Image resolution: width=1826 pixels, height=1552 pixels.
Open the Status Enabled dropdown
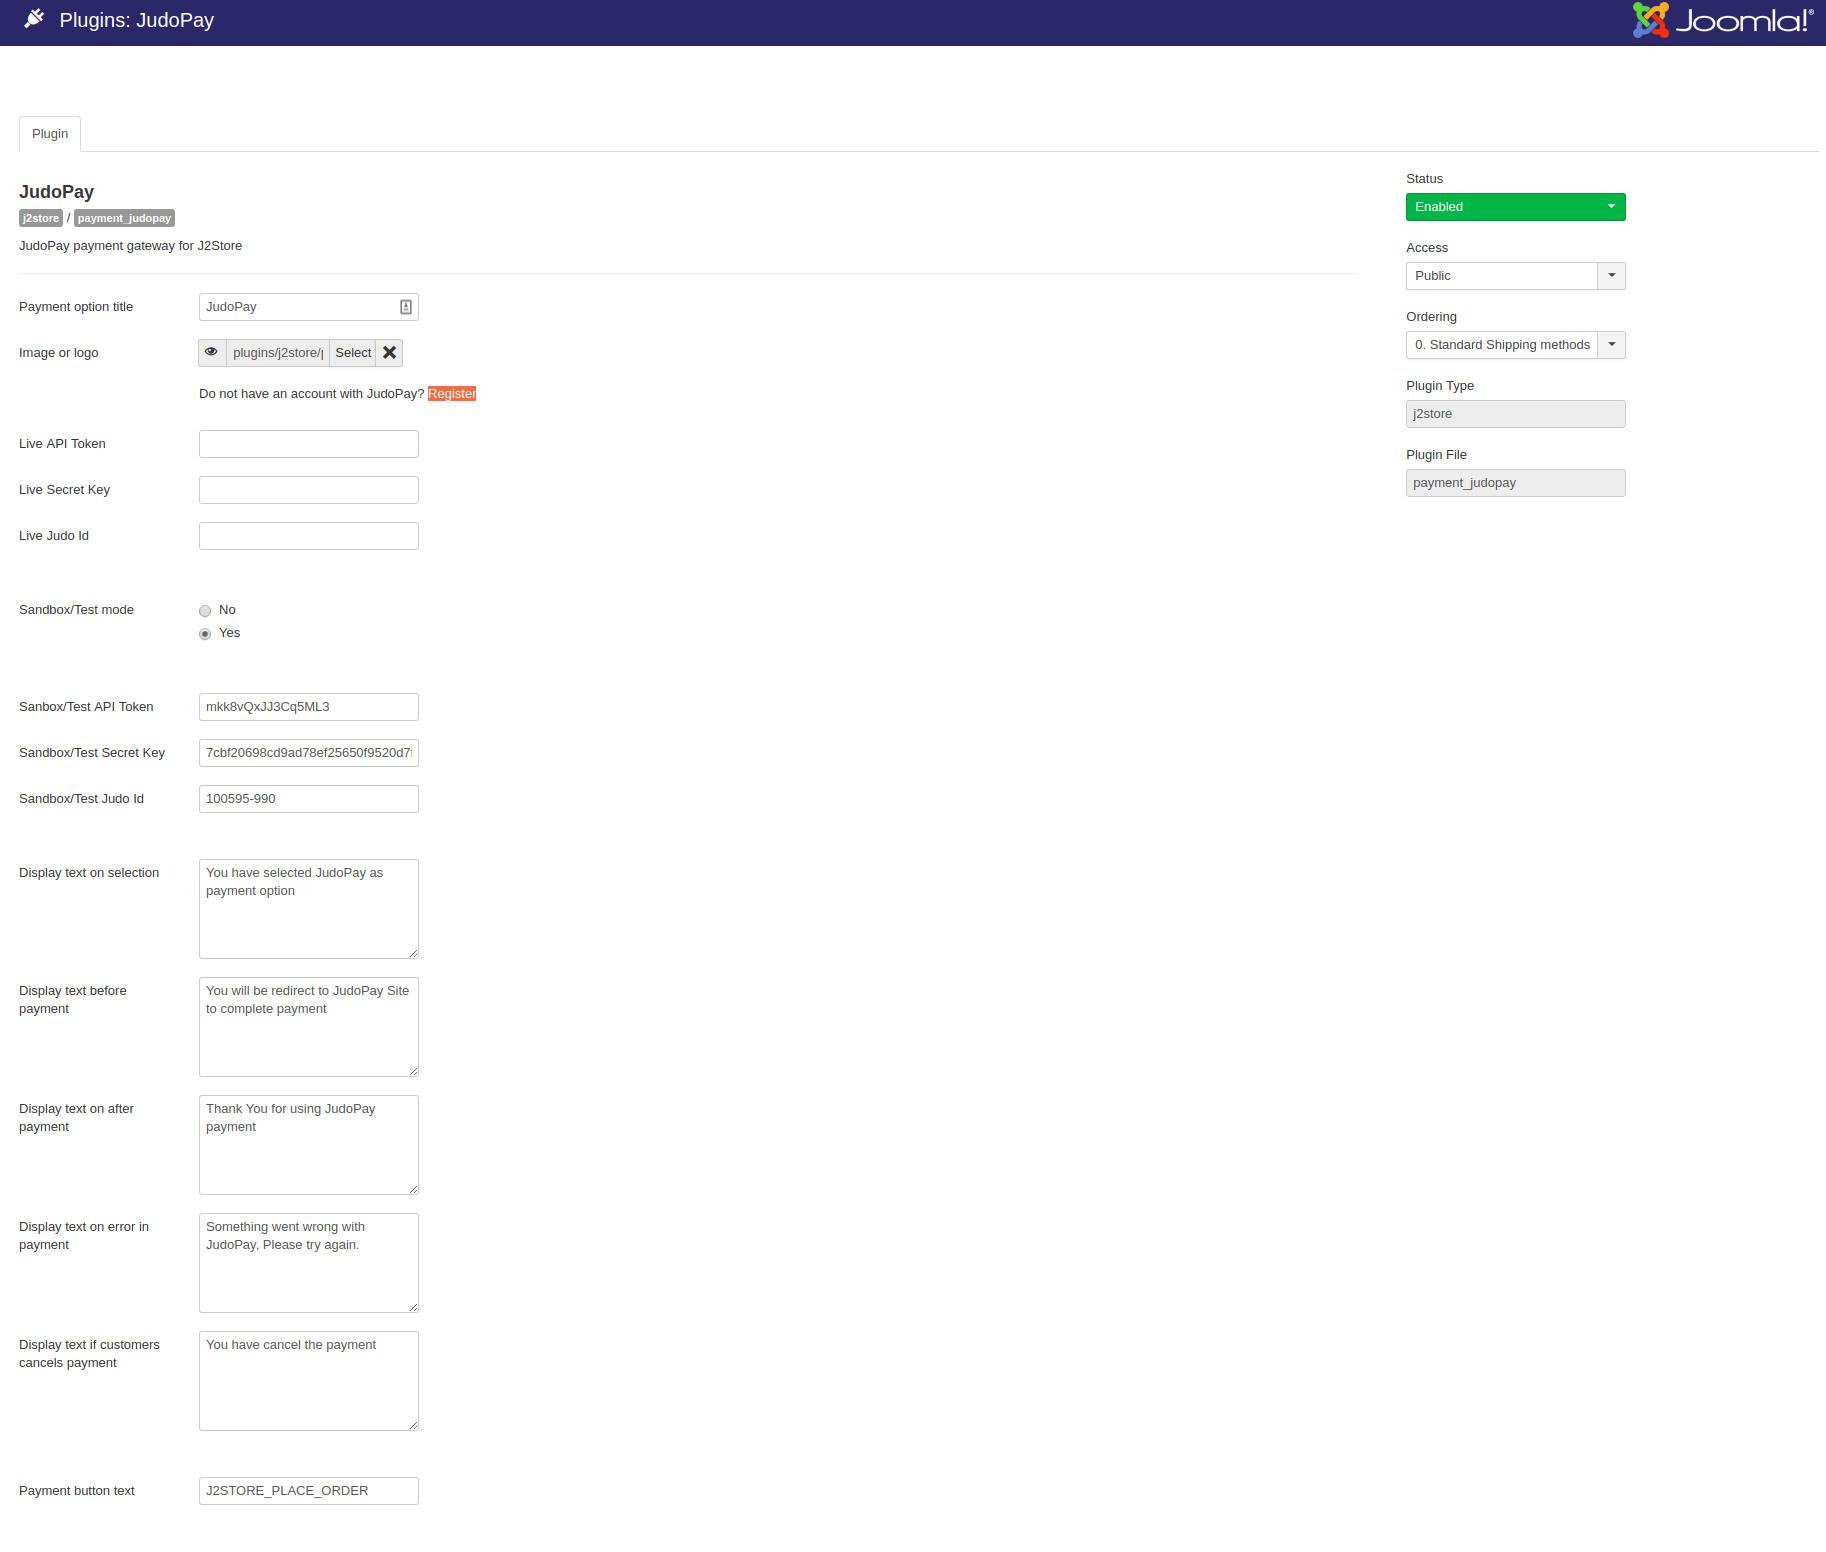pyautogui.click(x=1516, y=207)
